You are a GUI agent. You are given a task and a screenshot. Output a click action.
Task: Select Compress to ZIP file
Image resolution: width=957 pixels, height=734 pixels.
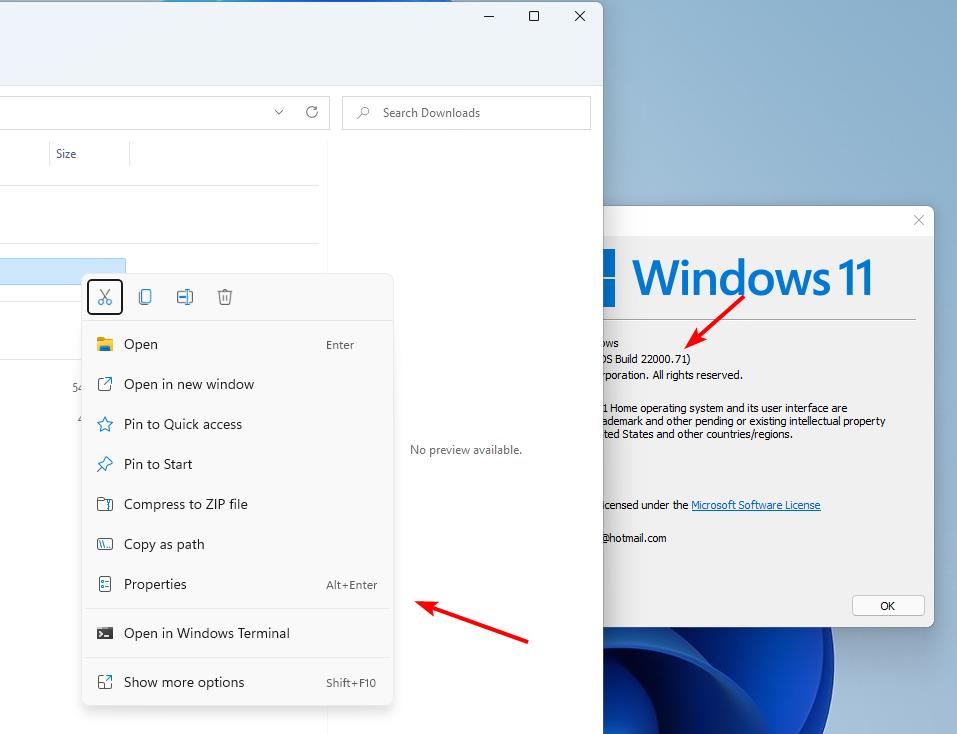point(237,504)
